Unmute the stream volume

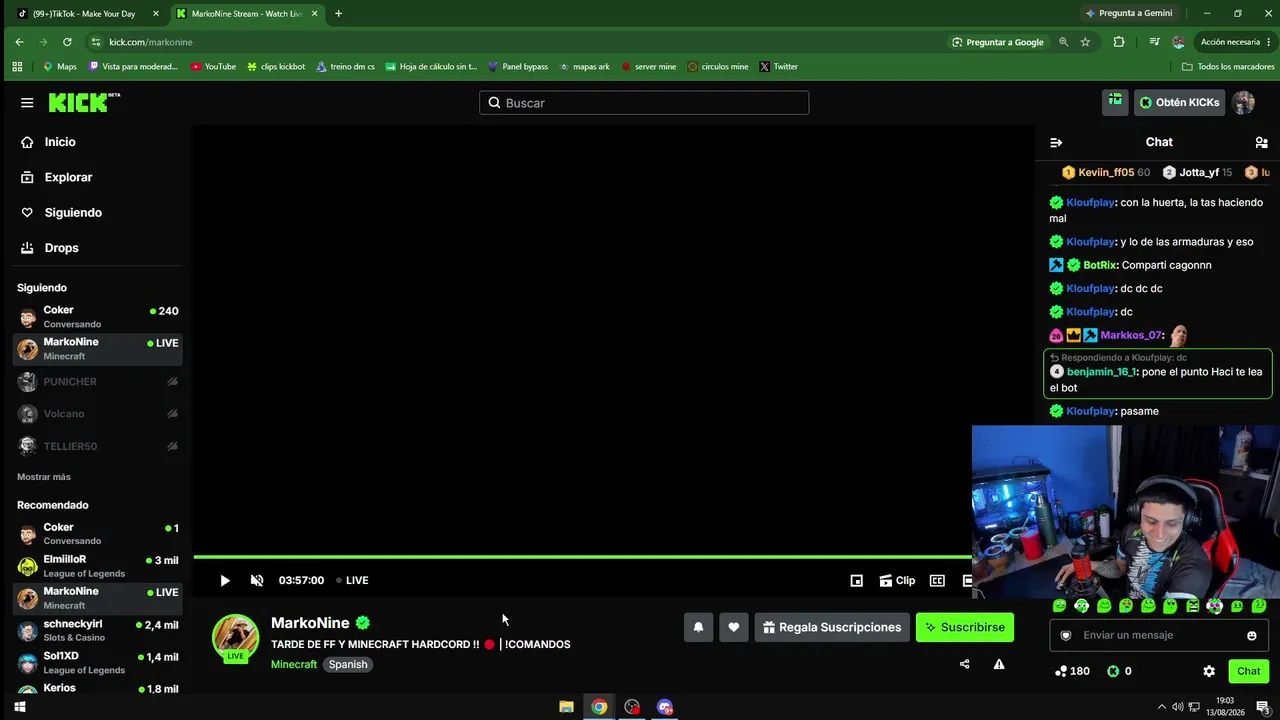click(x=257, y=580)
